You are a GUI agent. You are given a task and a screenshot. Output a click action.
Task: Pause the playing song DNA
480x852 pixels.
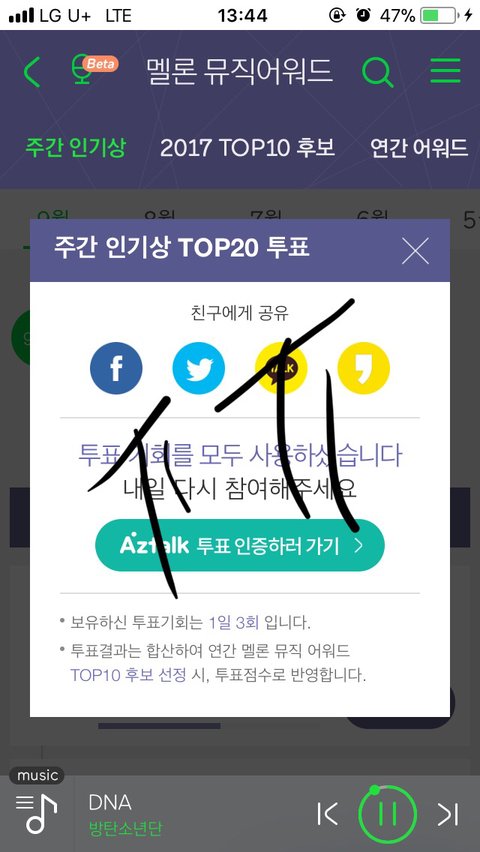388,813
